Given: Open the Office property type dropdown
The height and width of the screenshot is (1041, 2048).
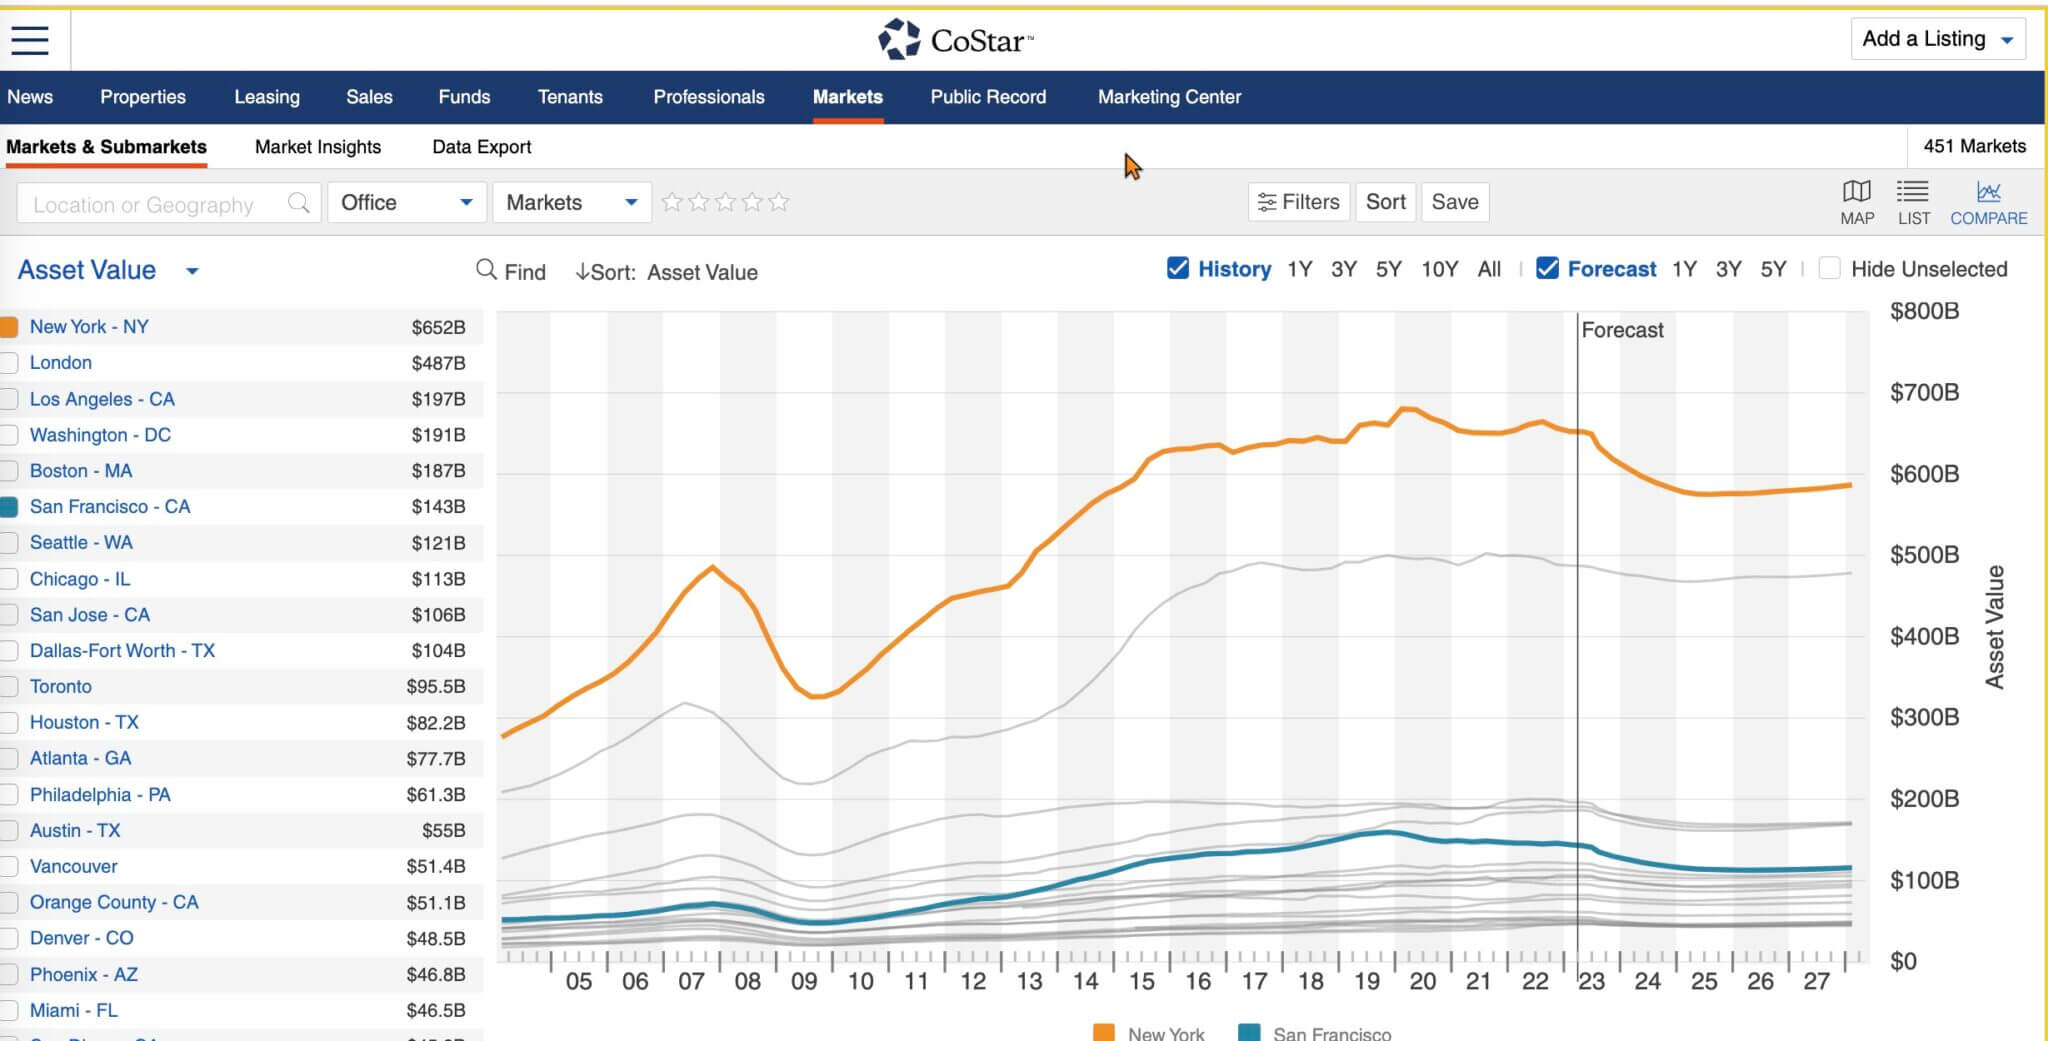Looking at the screenshot, I should (406, 202).
